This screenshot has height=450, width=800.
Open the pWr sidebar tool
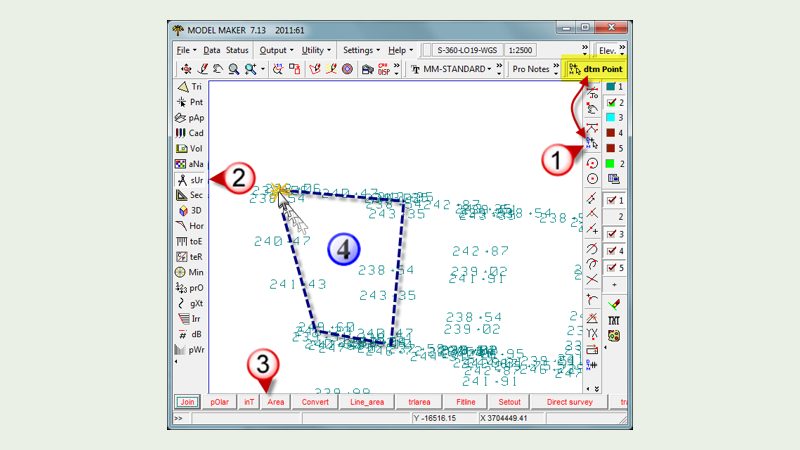point(189,350)
